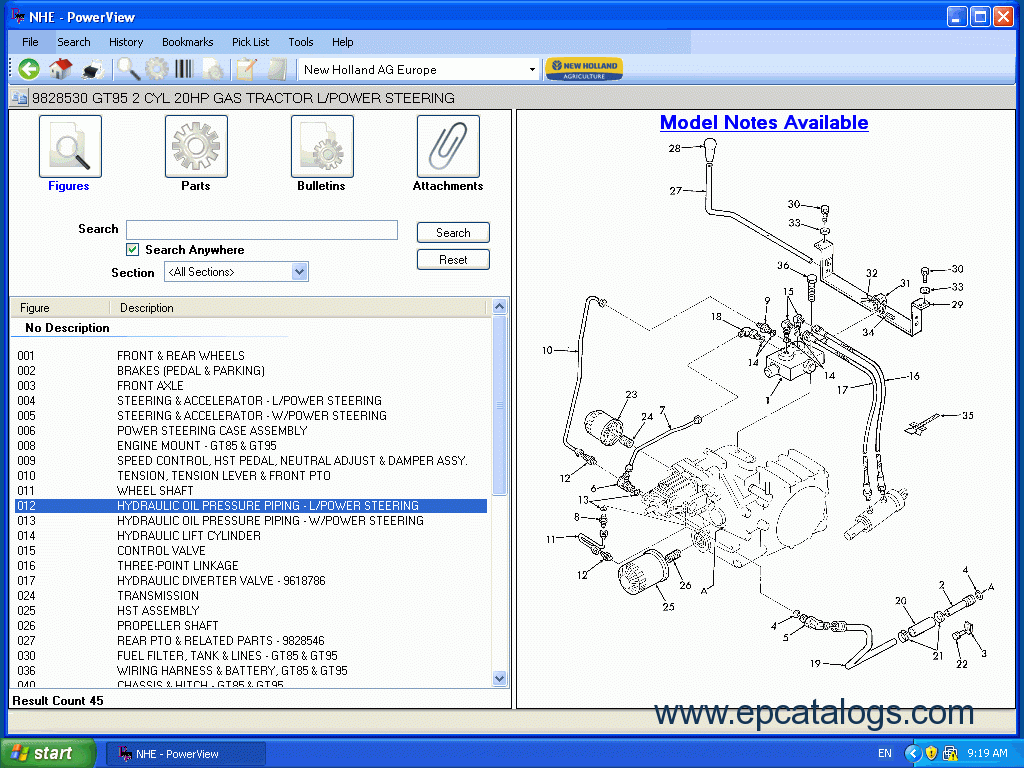Select figure 014 Hydraulic Lift Cylinder

tap(189, 536)
